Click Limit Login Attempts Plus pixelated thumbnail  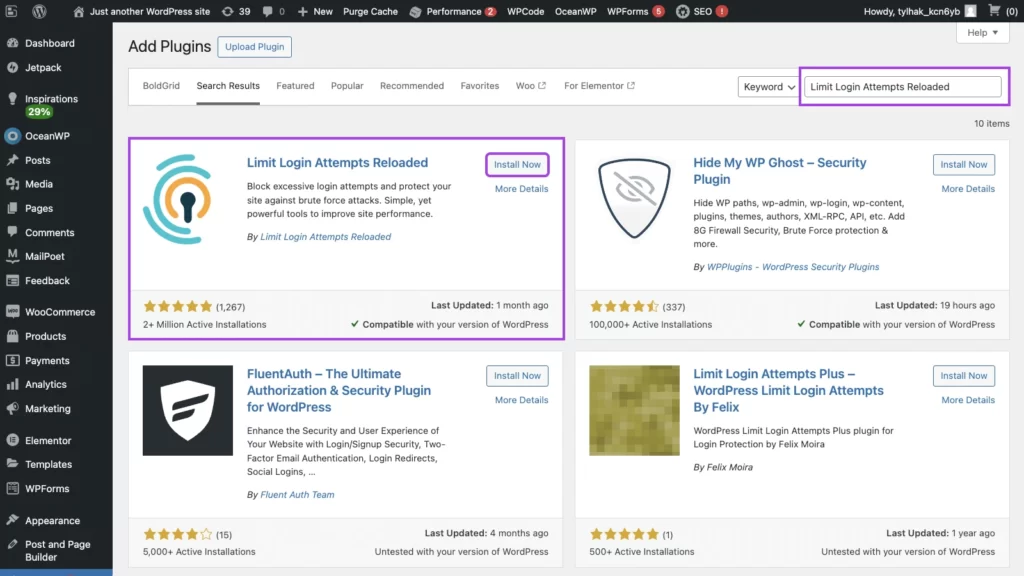tap(634, 410)
